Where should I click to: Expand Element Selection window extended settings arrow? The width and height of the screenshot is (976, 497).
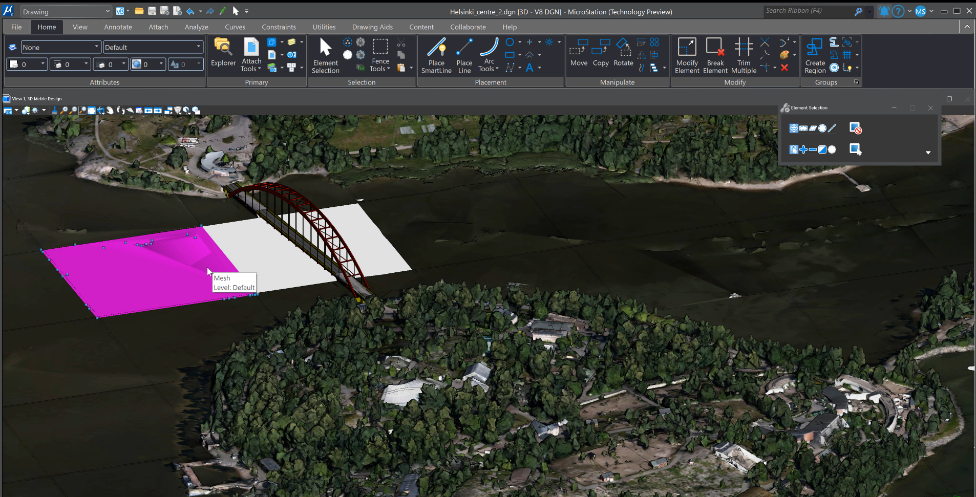928,153
